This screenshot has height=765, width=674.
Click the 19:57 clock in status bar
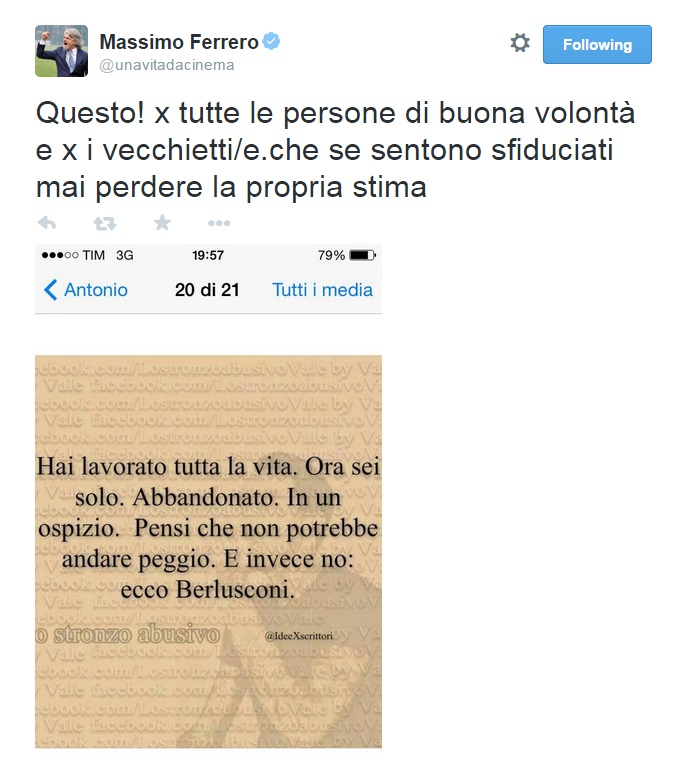tap(208, 255)
